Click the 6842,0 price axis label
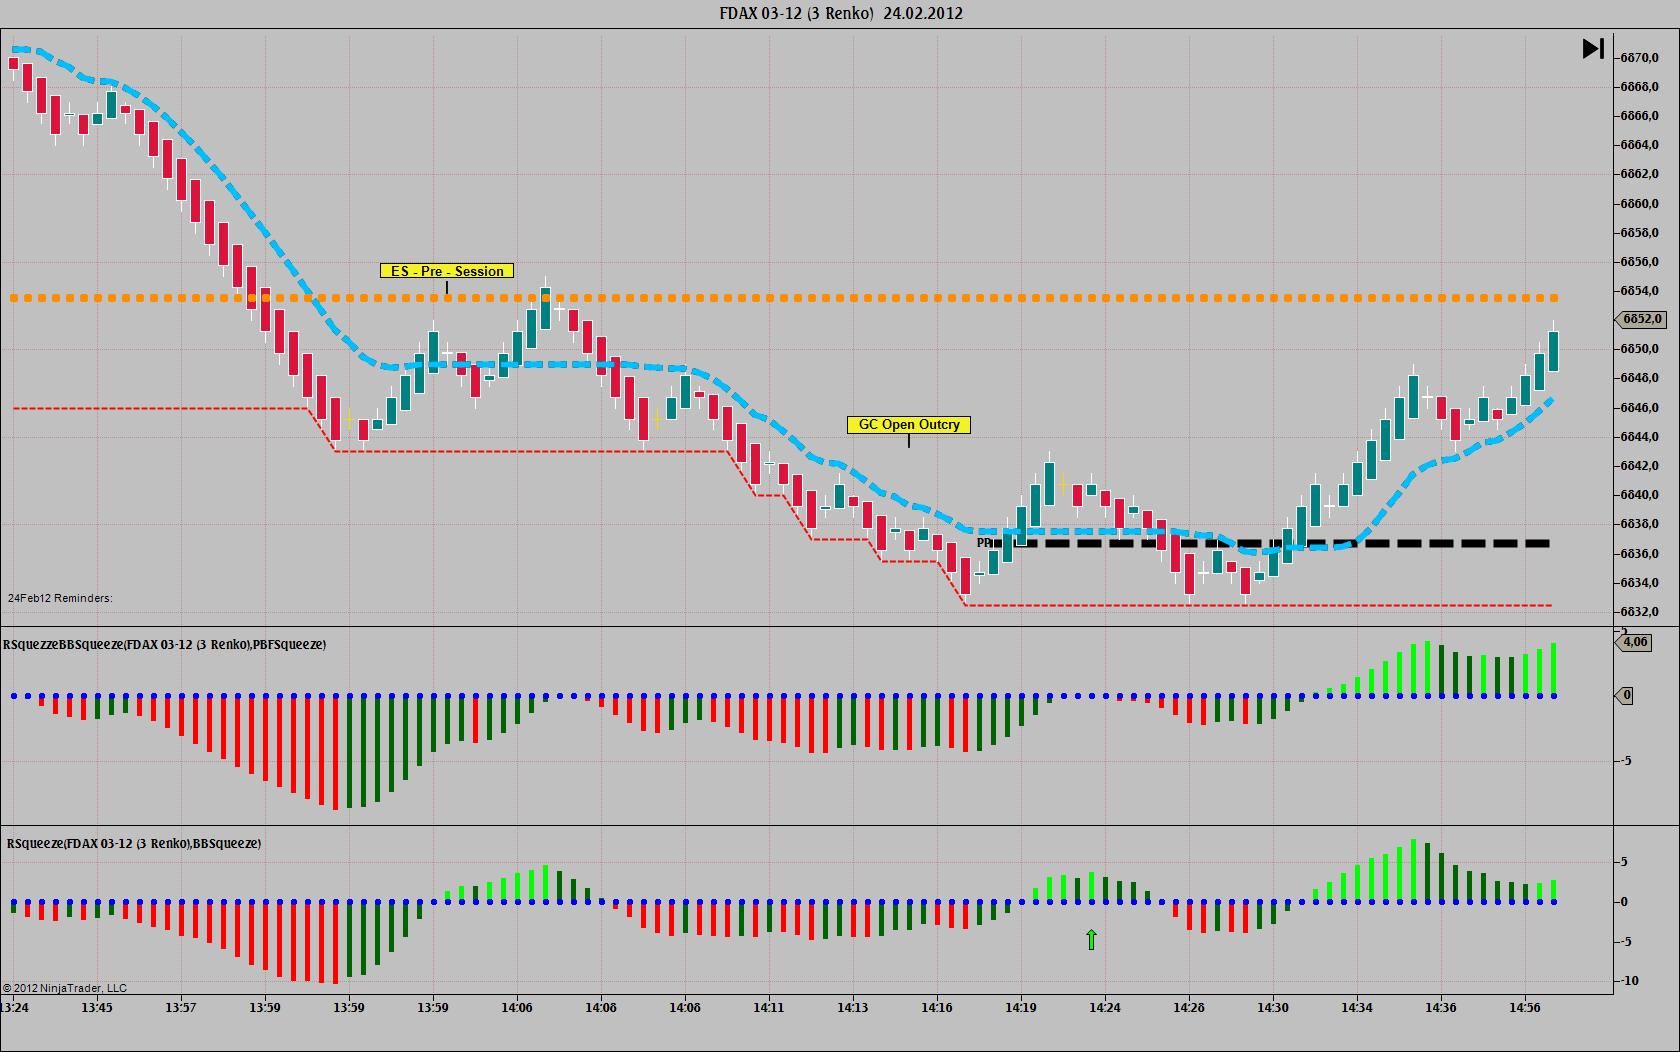This screenshot has width=1680, height=1052. pos(1639,466)
